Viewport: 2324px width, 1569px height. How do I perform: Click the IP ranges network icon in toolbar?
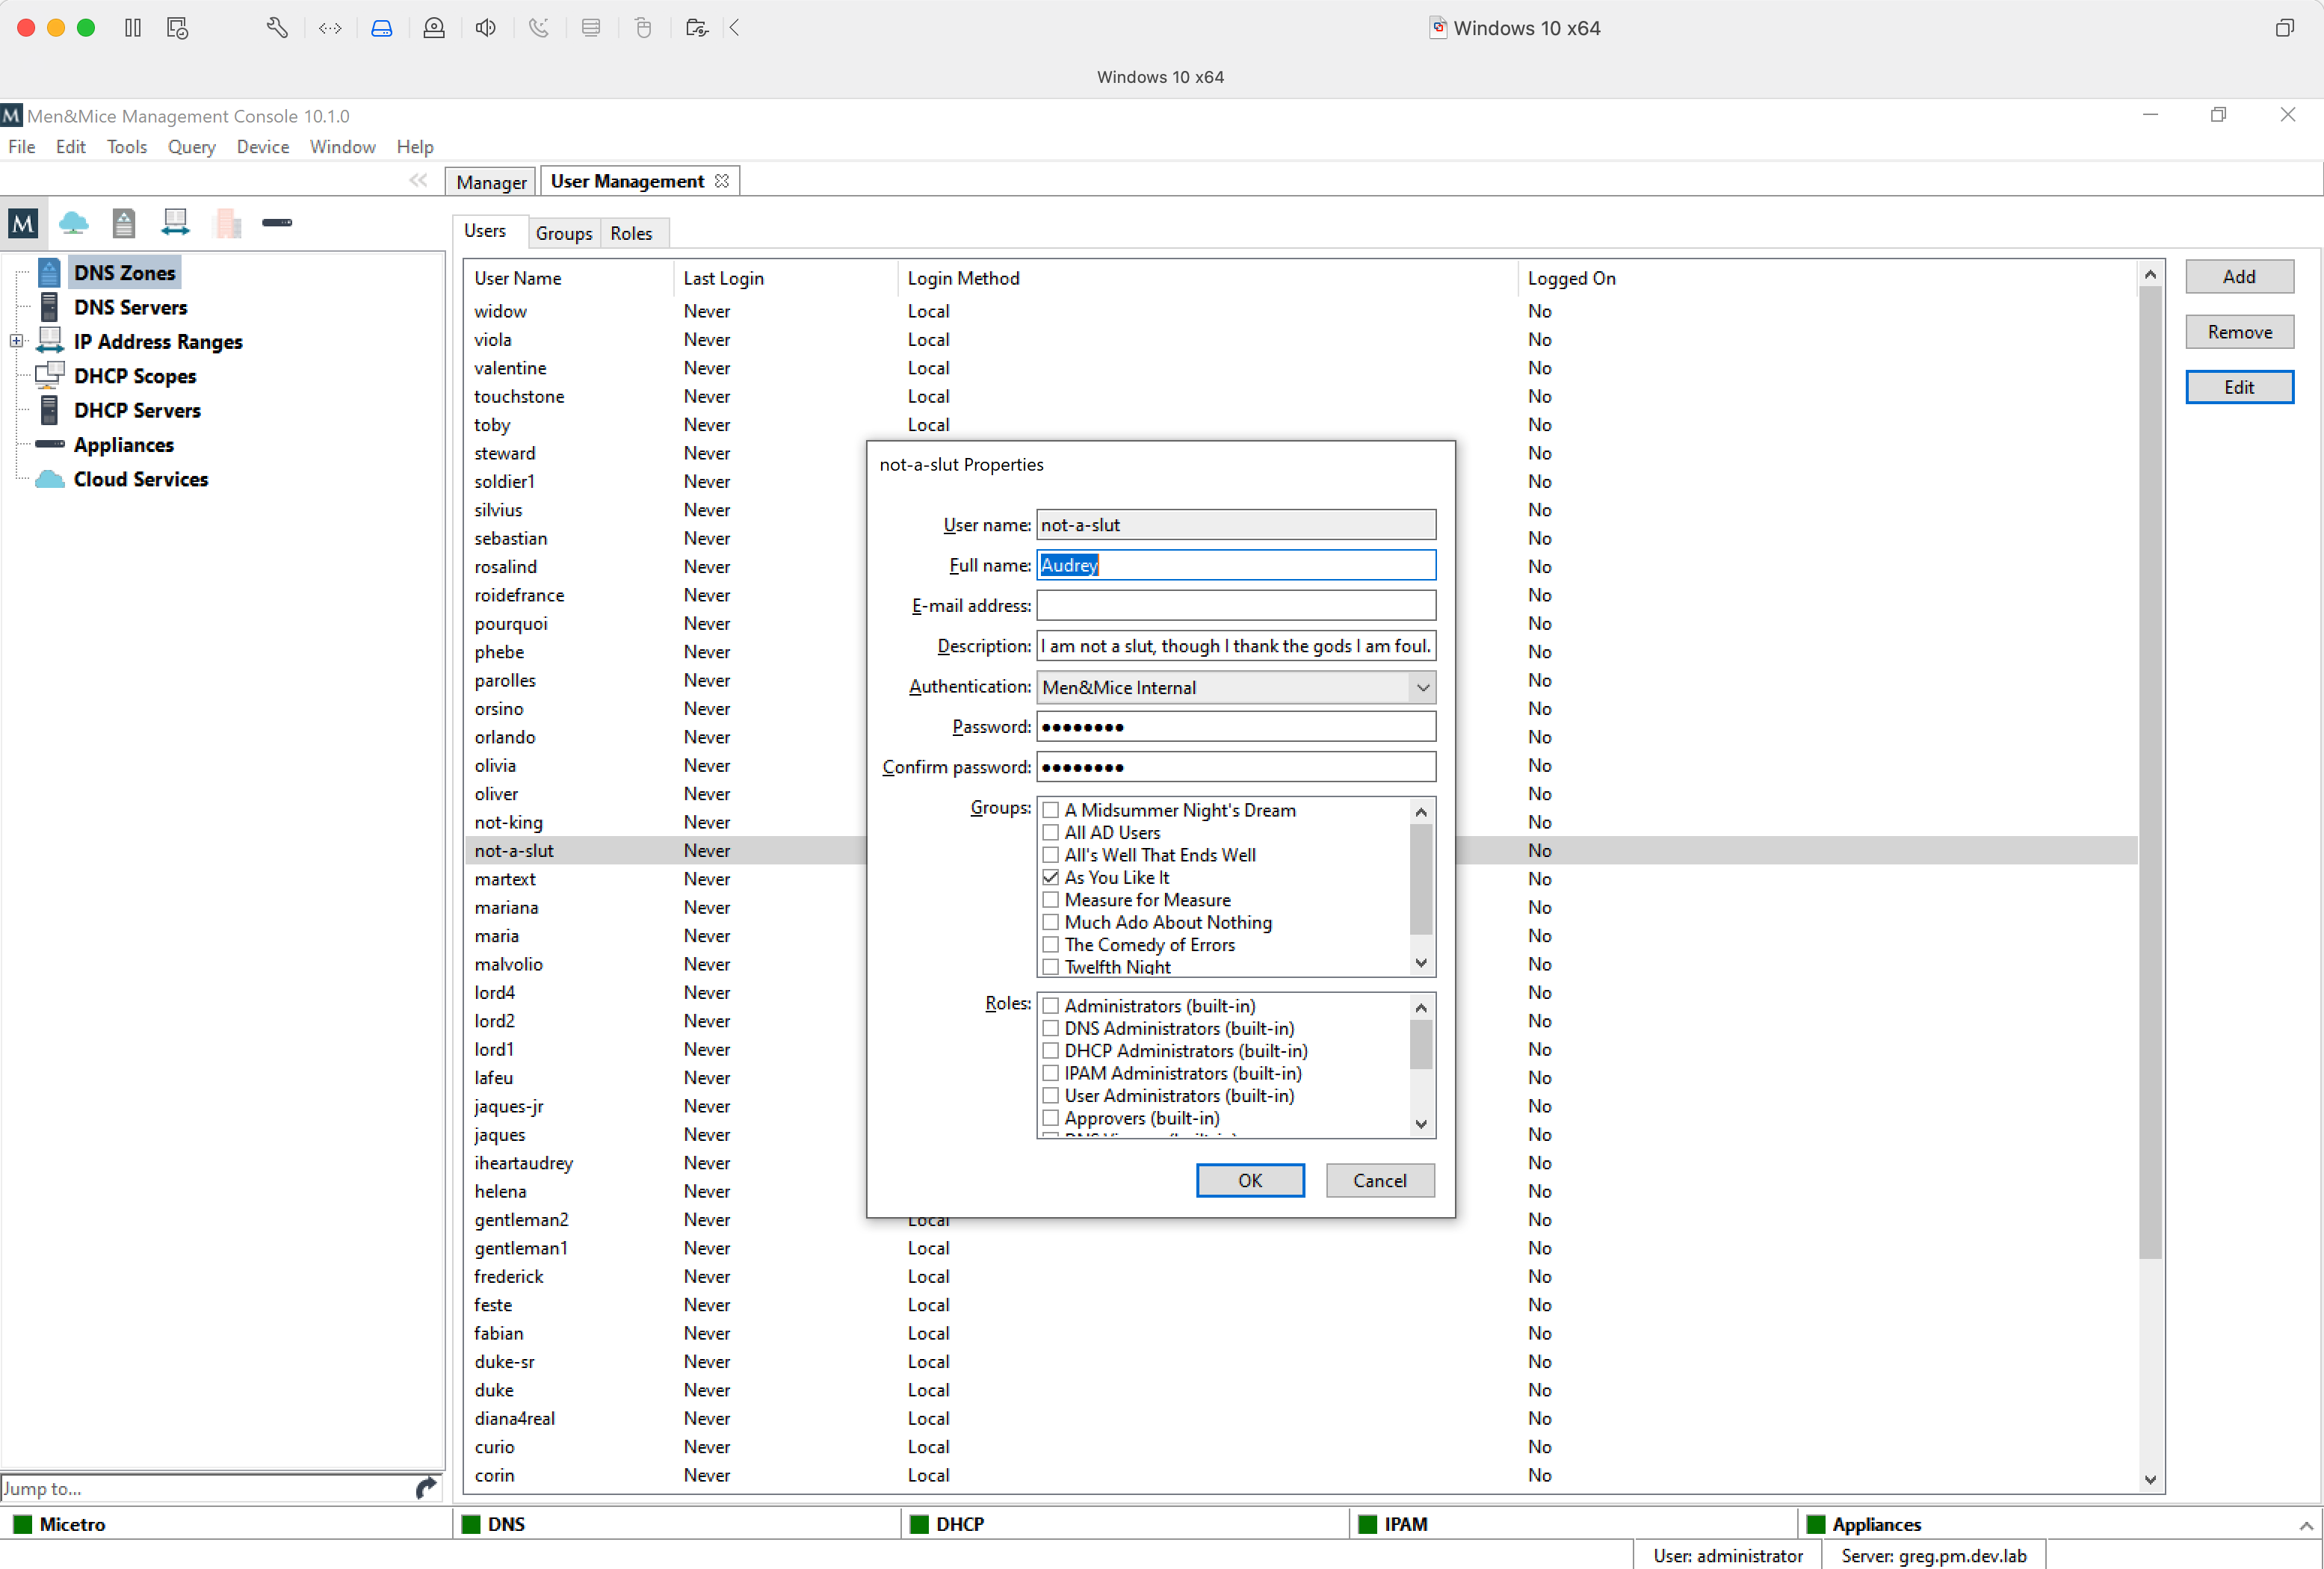click(175, 222)
